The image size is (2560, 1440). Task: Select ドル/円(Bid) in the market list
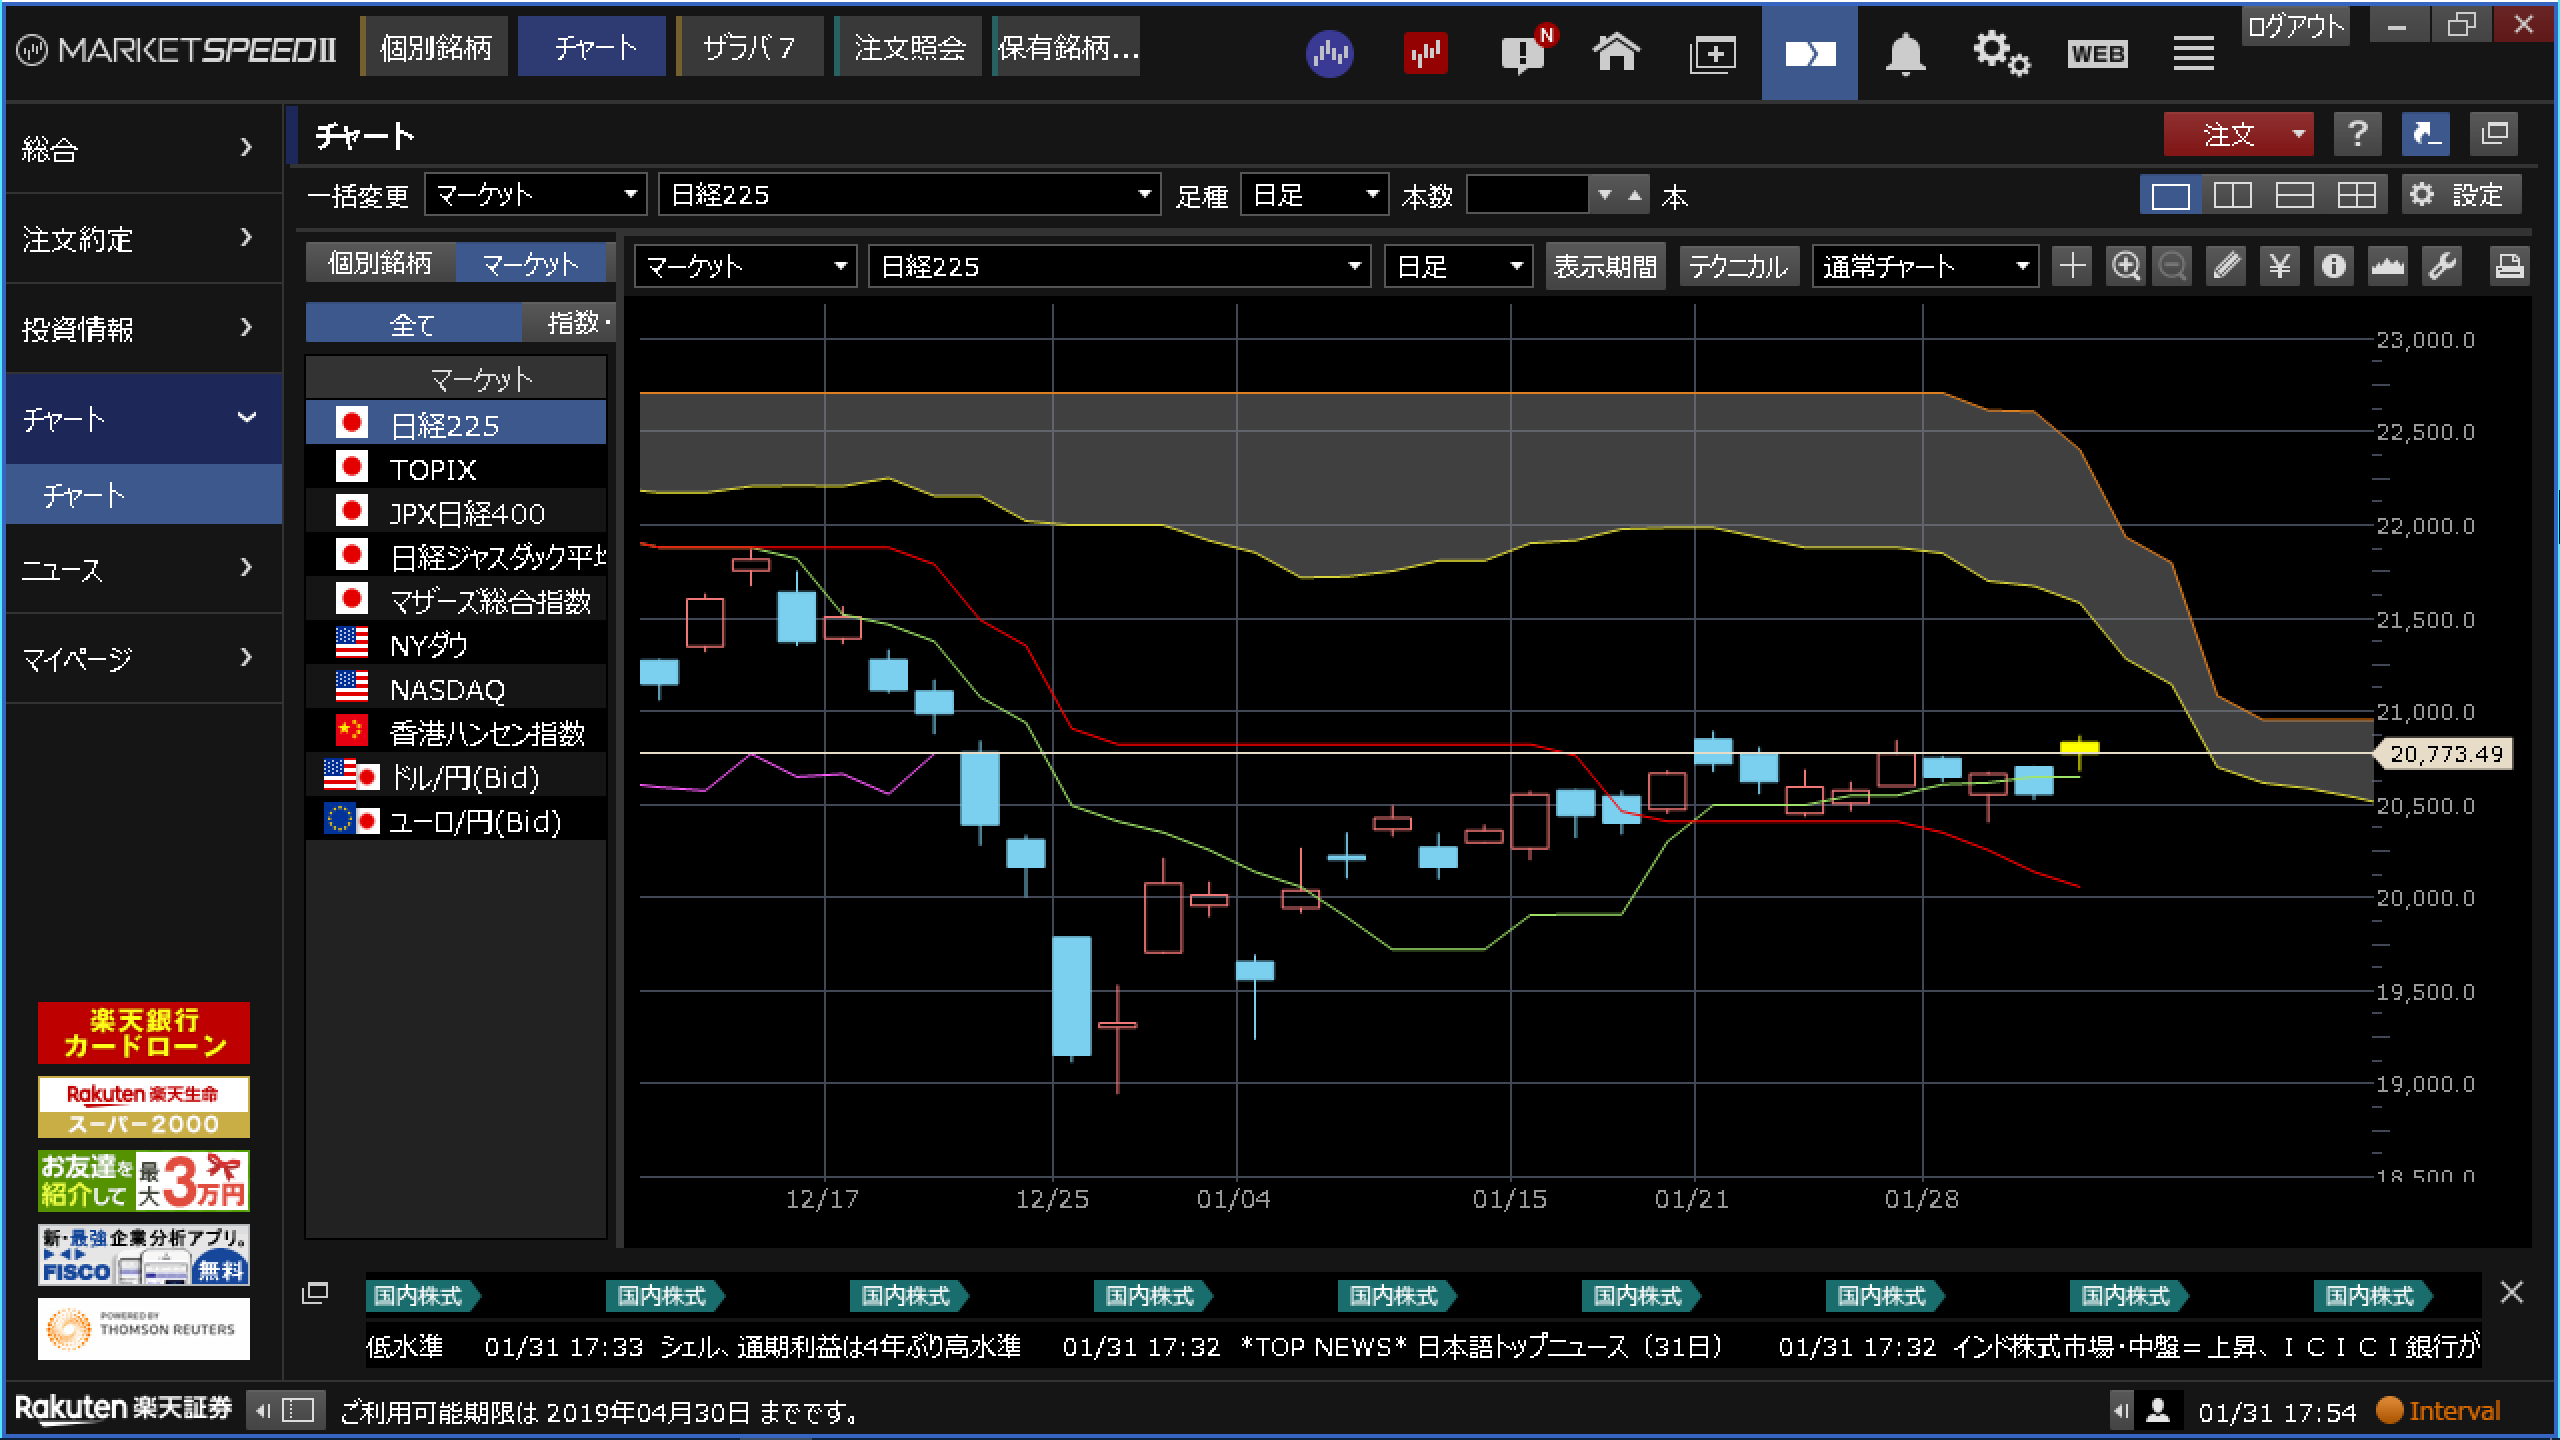coord(456,776)
